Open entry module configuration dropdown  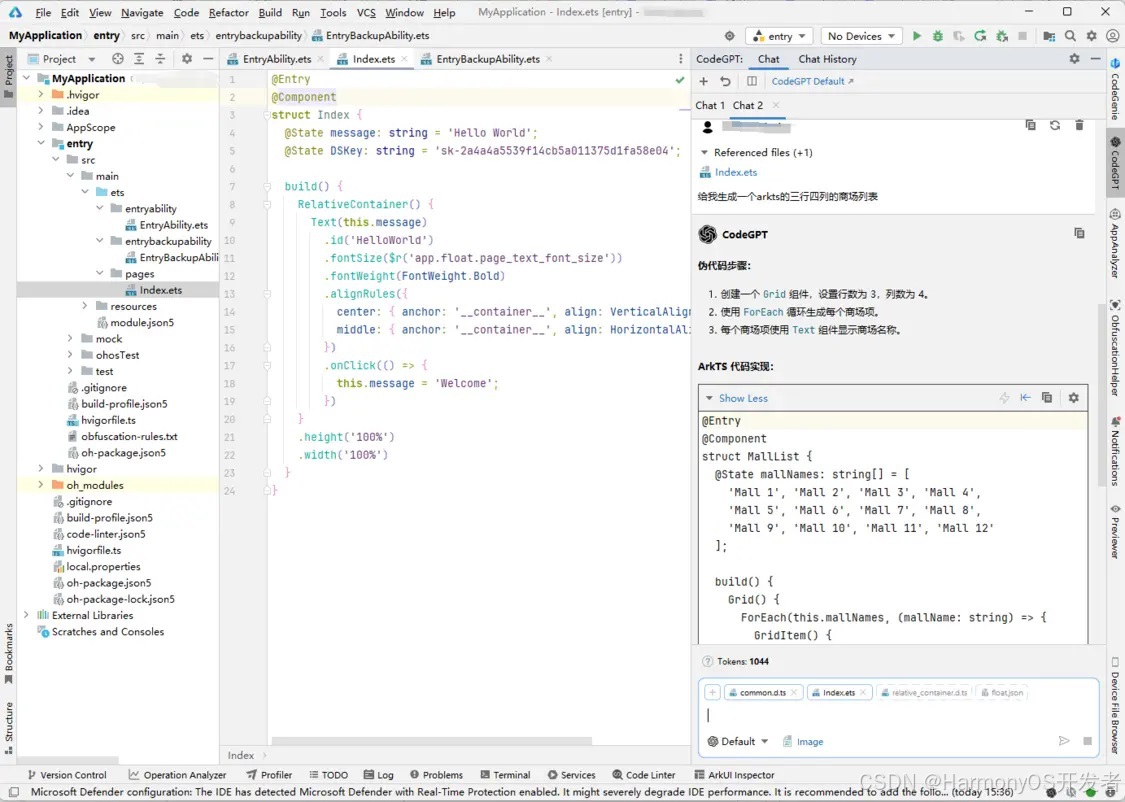[780, 36]
